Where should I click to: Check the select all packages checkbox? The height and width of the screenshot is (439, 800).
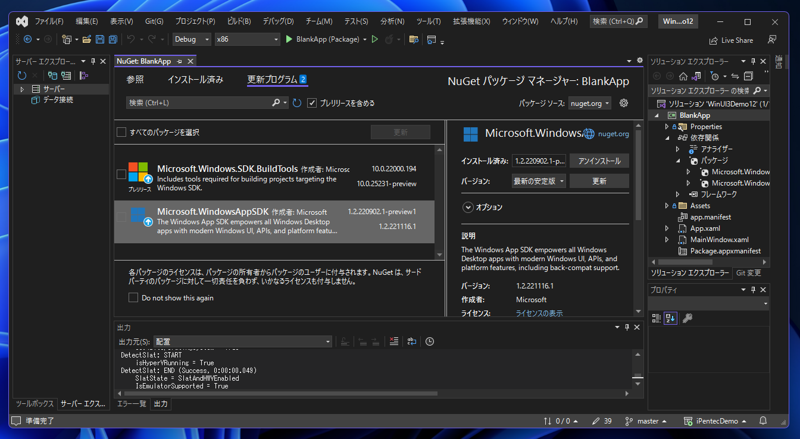coord(122,132)
